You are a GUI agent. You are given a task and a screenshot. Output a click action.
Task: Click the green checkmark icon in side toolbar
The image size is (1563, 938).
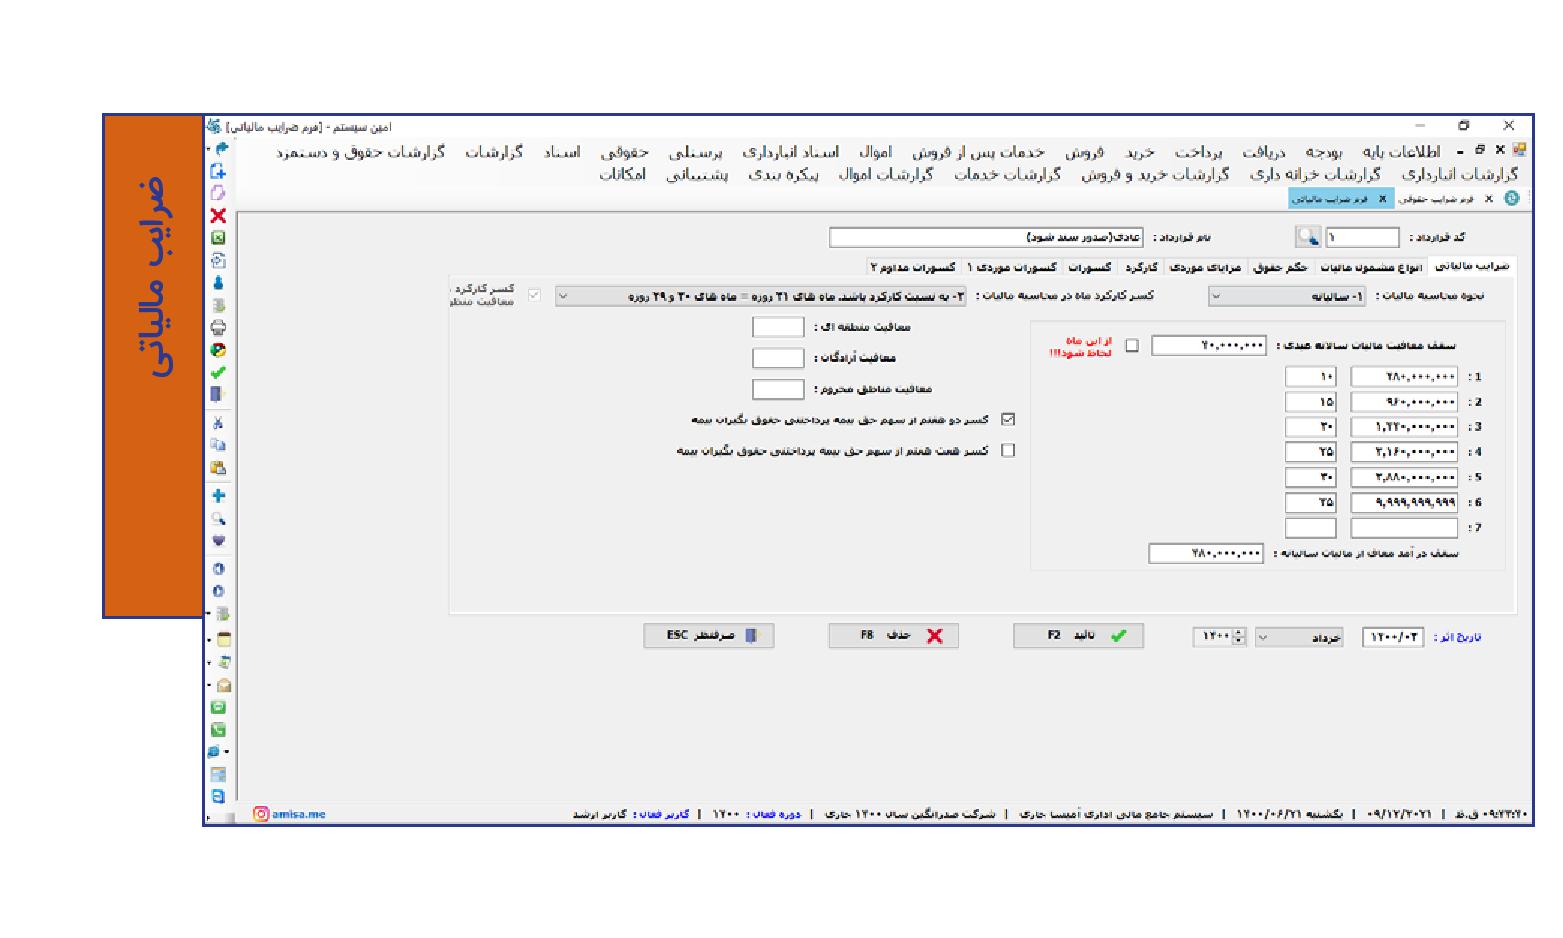coord(218,372)
